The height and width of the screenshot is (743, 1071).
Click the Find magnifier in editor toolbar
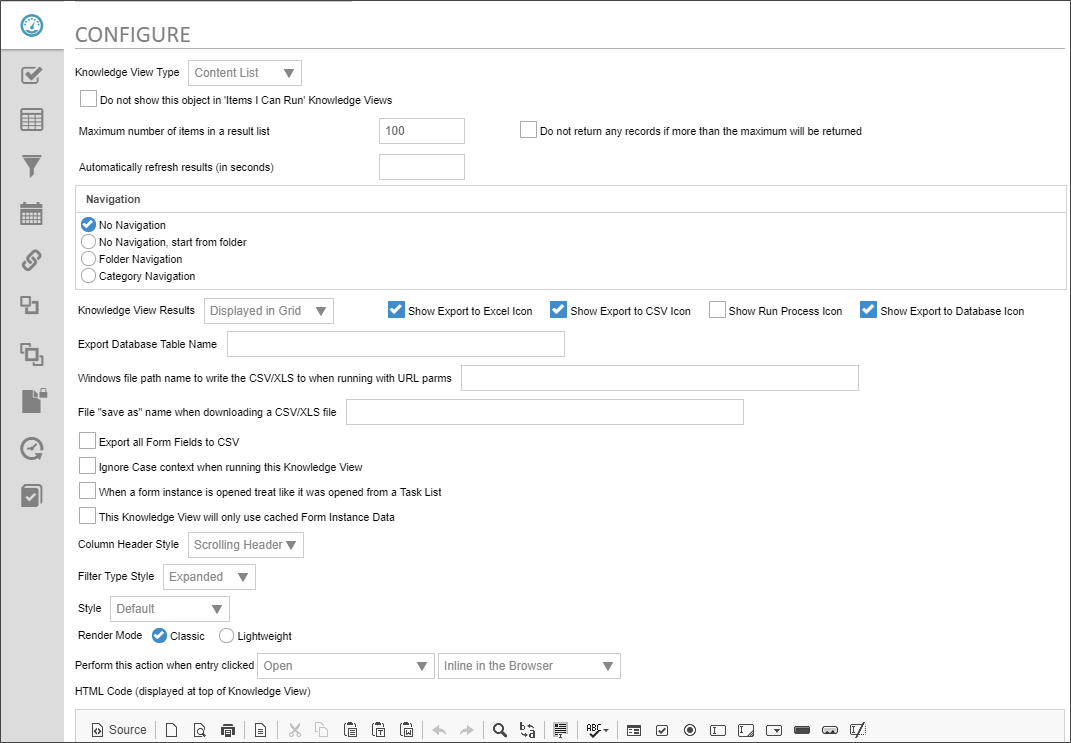499,730
